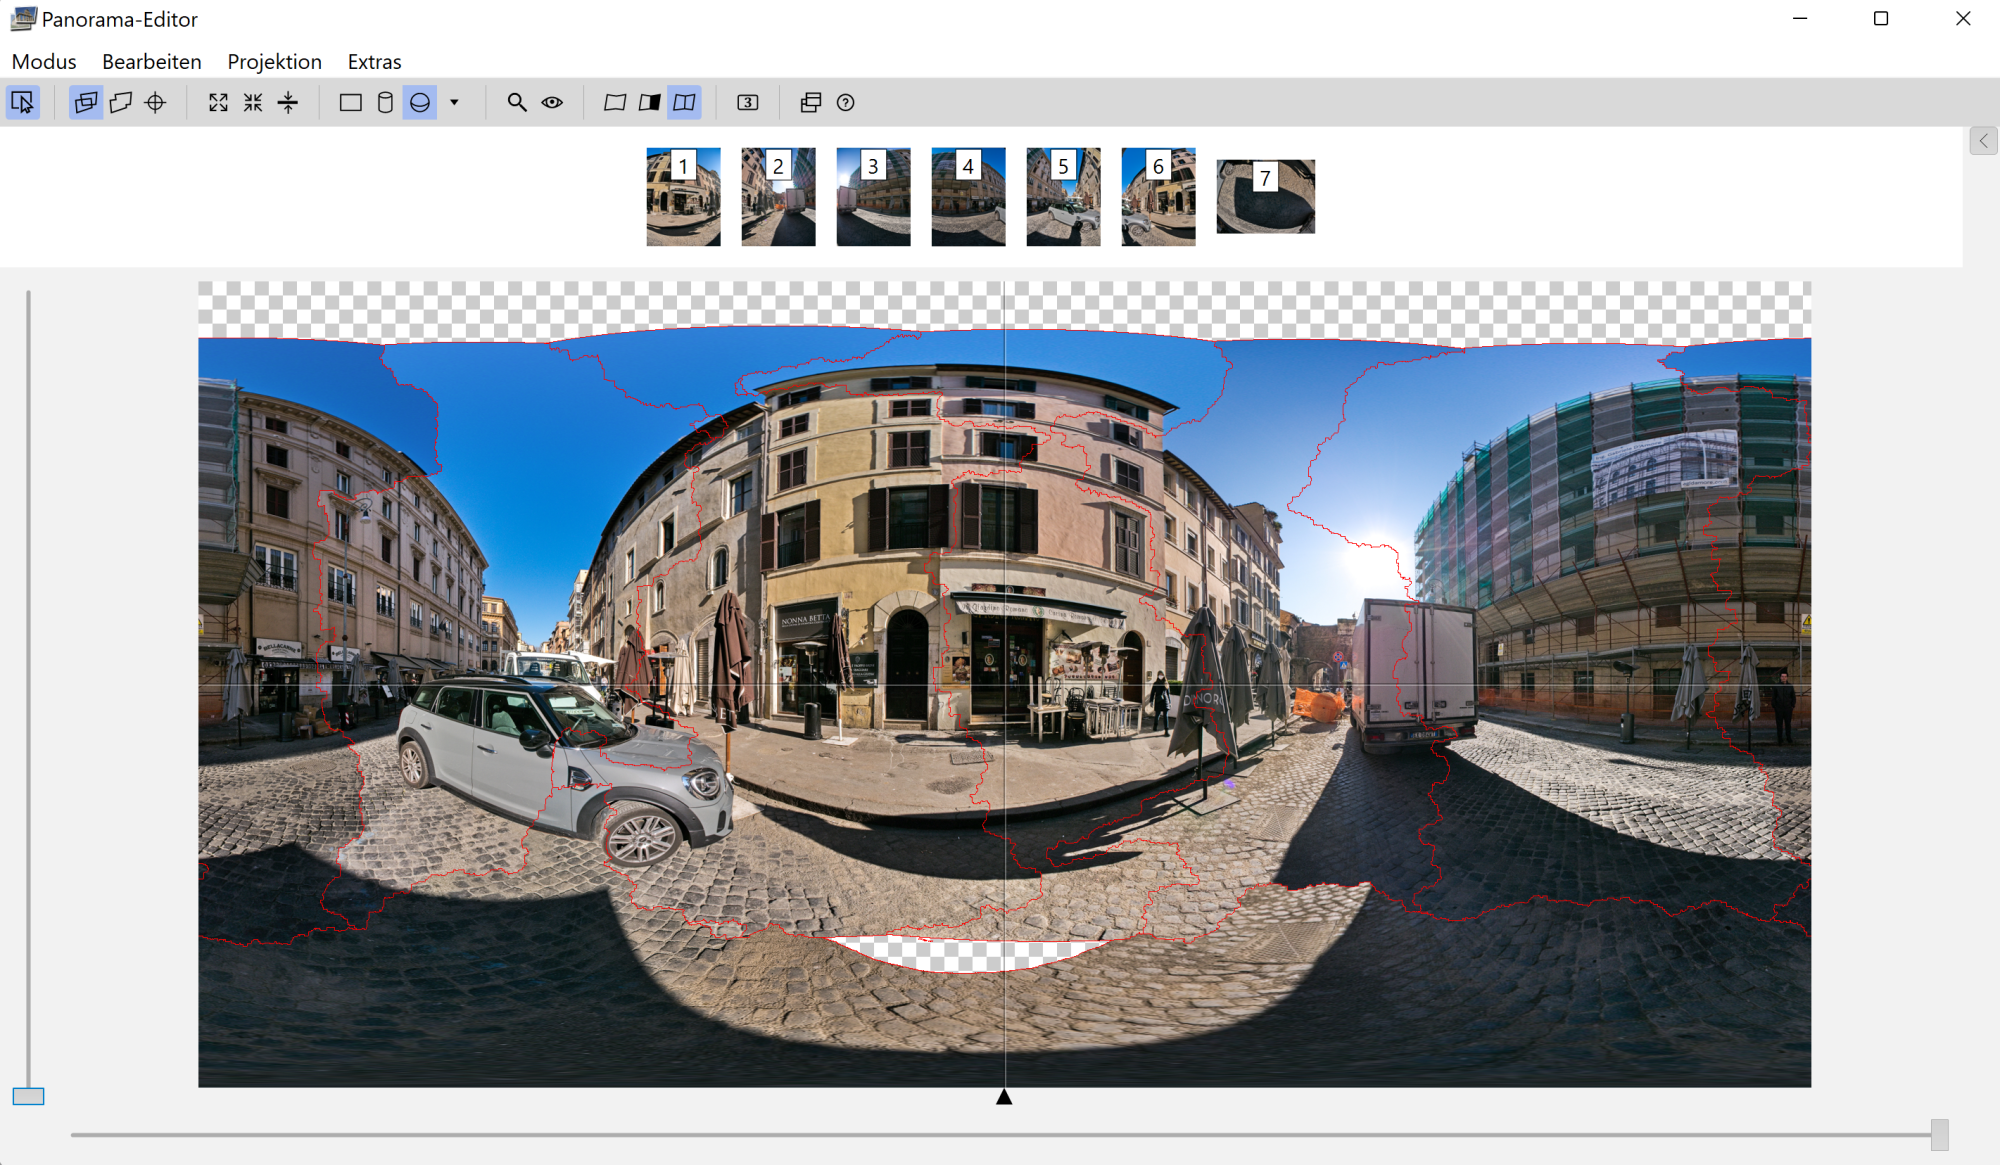Click the horizontal slider handle at bottom
The height and width of the screenshot is (1165, 2000).
click(x=1939, y=1134)
